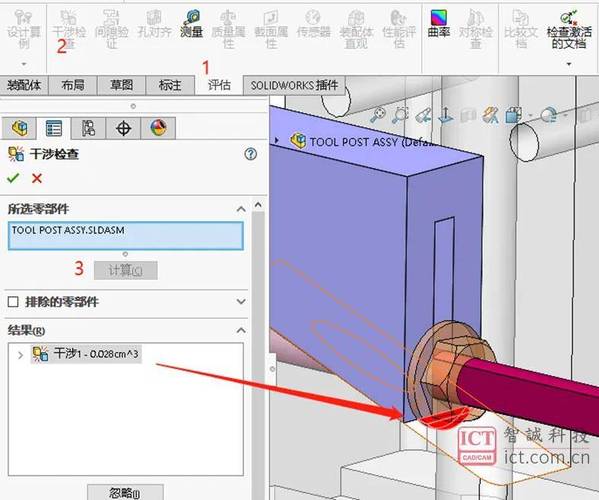Screen dimensions: 599x500
Task: Open the DisplayManager color sphere tab
Action: [x=158, y=128]
